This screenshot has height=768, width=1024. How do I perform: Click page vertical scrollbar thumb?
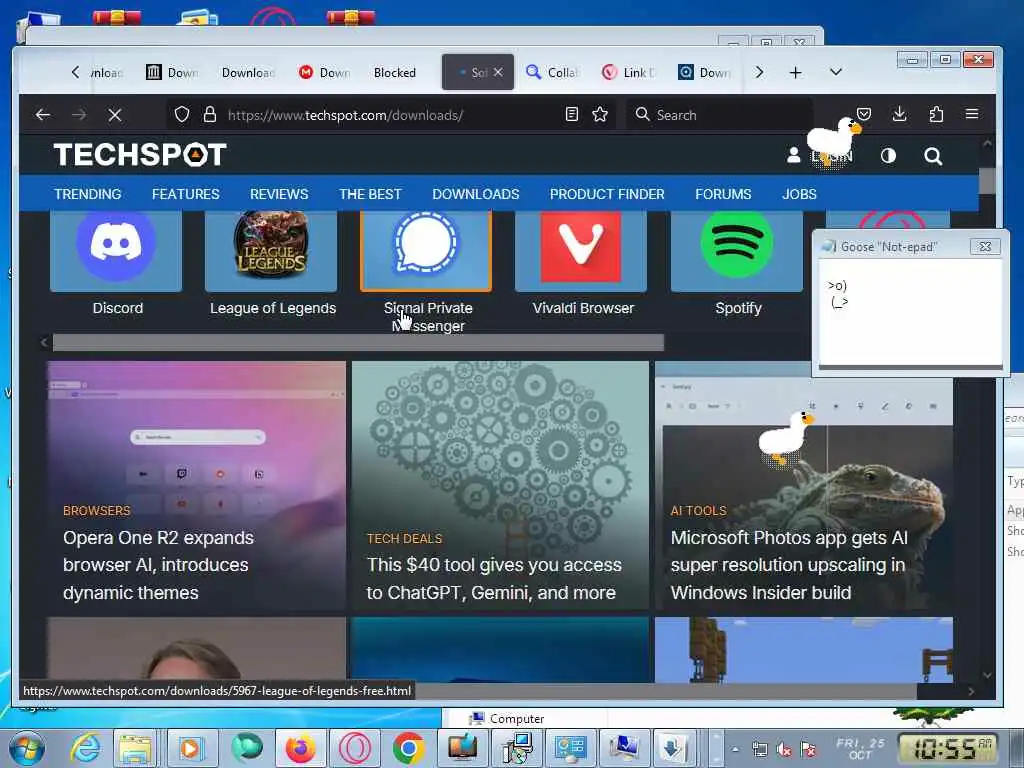coord(987,181)
